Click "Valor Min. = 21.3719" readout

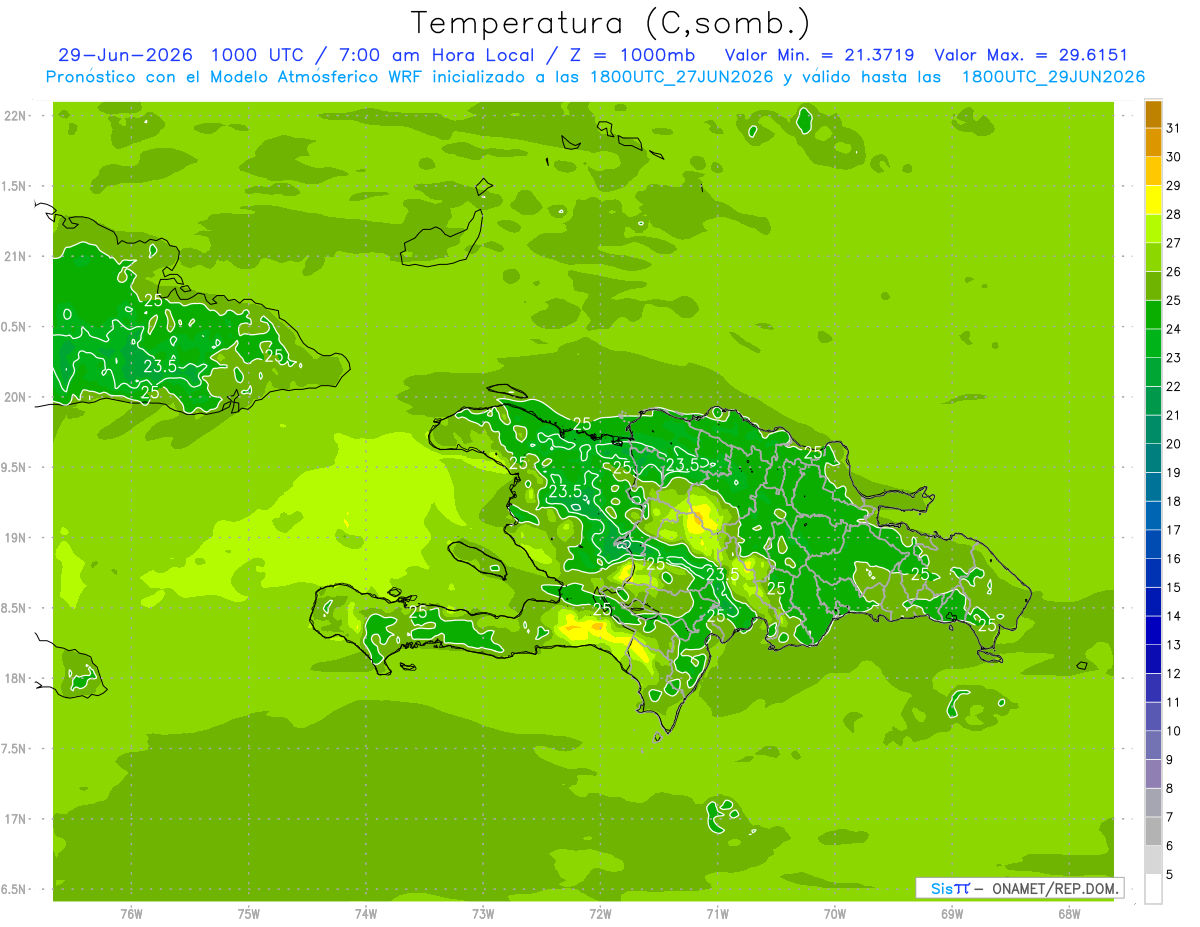coord(821,55)
